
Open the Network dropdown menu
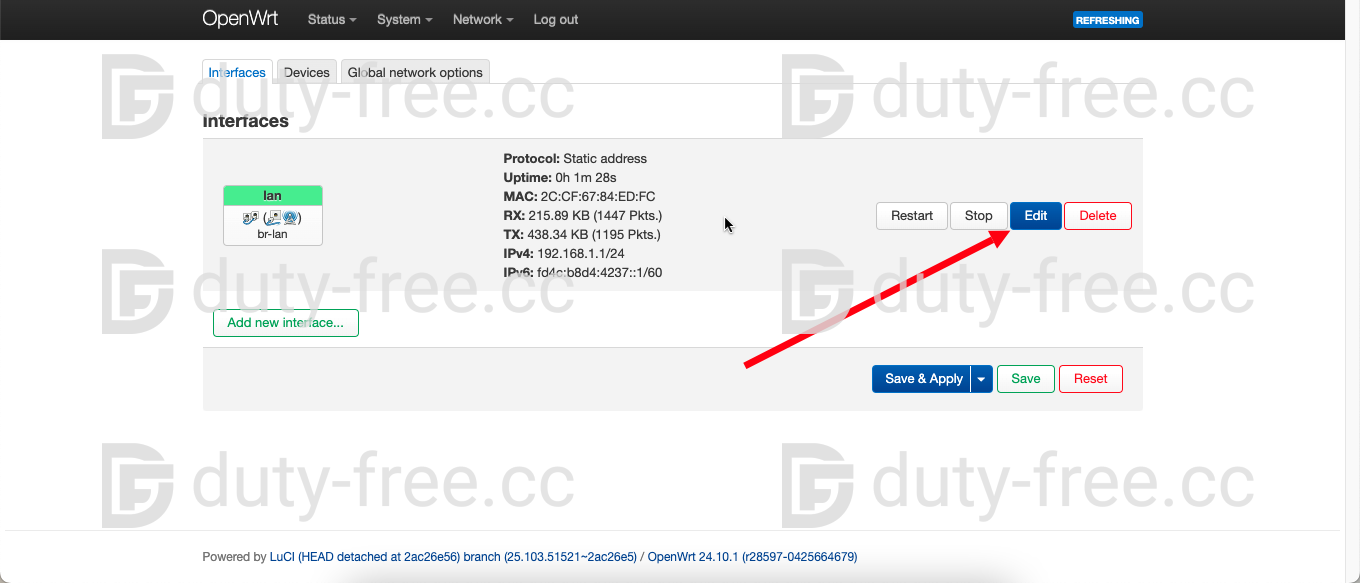[x=482, y=19]
